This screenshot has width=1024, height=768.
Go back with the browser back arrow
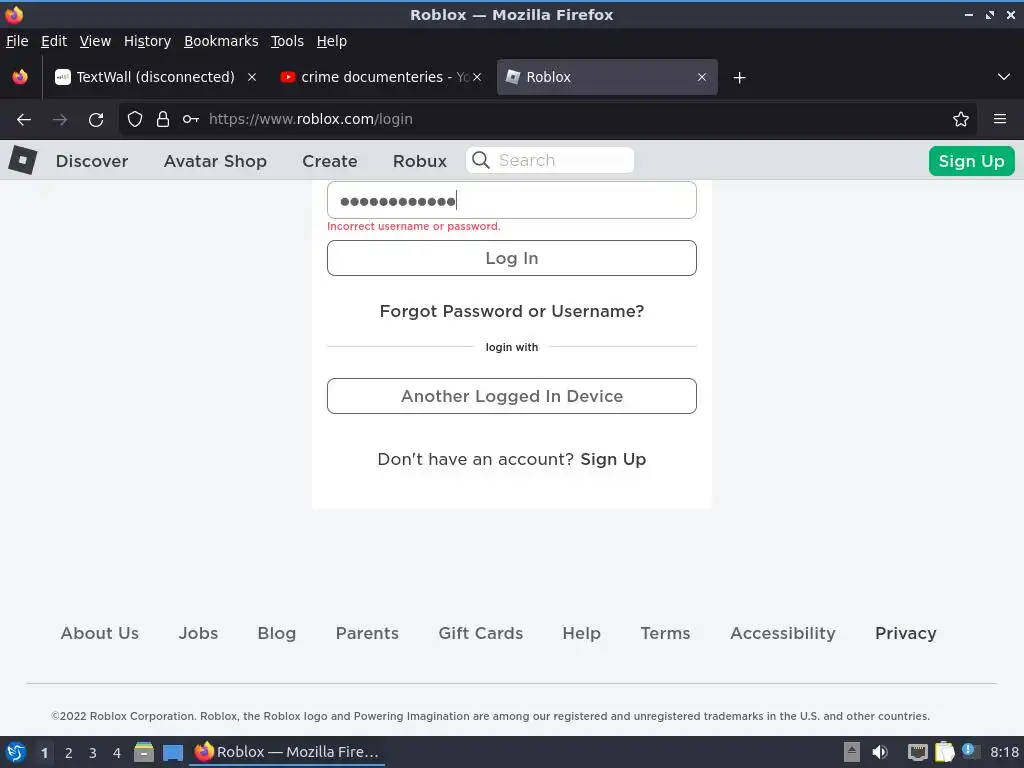pyautogui.click(x=24, y=120)
